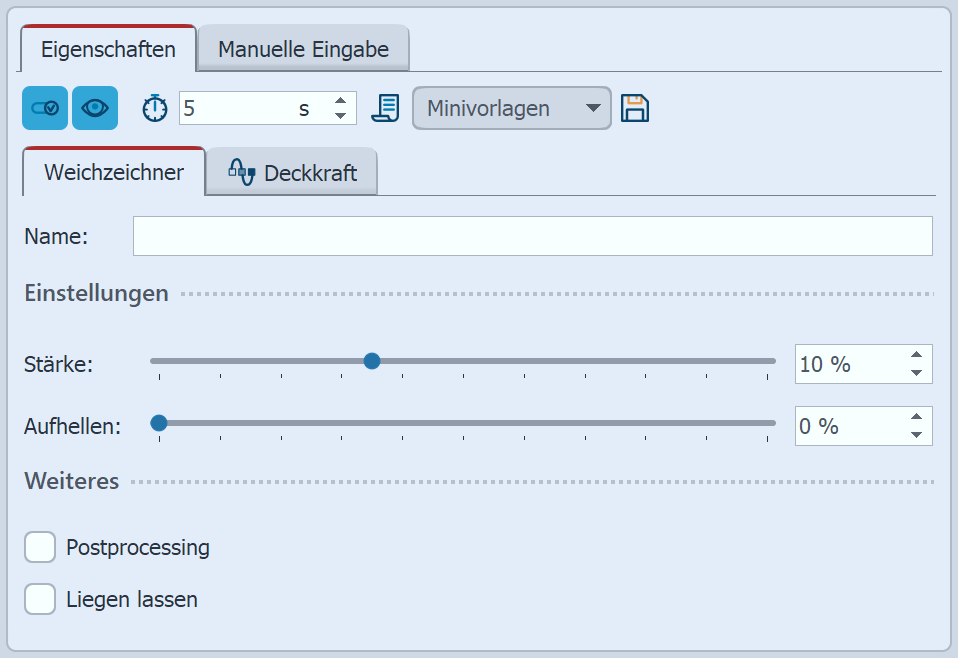Click the script template list icon
Screen dimensions: 958x658
385,108
